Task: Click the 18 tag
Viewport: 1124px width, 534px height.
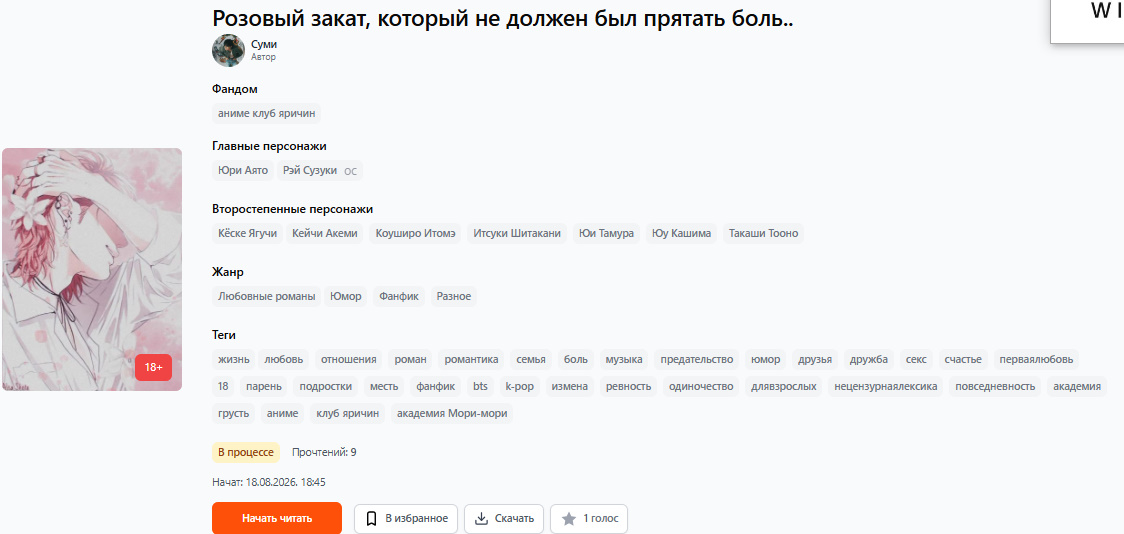Action: pos(223,386)
